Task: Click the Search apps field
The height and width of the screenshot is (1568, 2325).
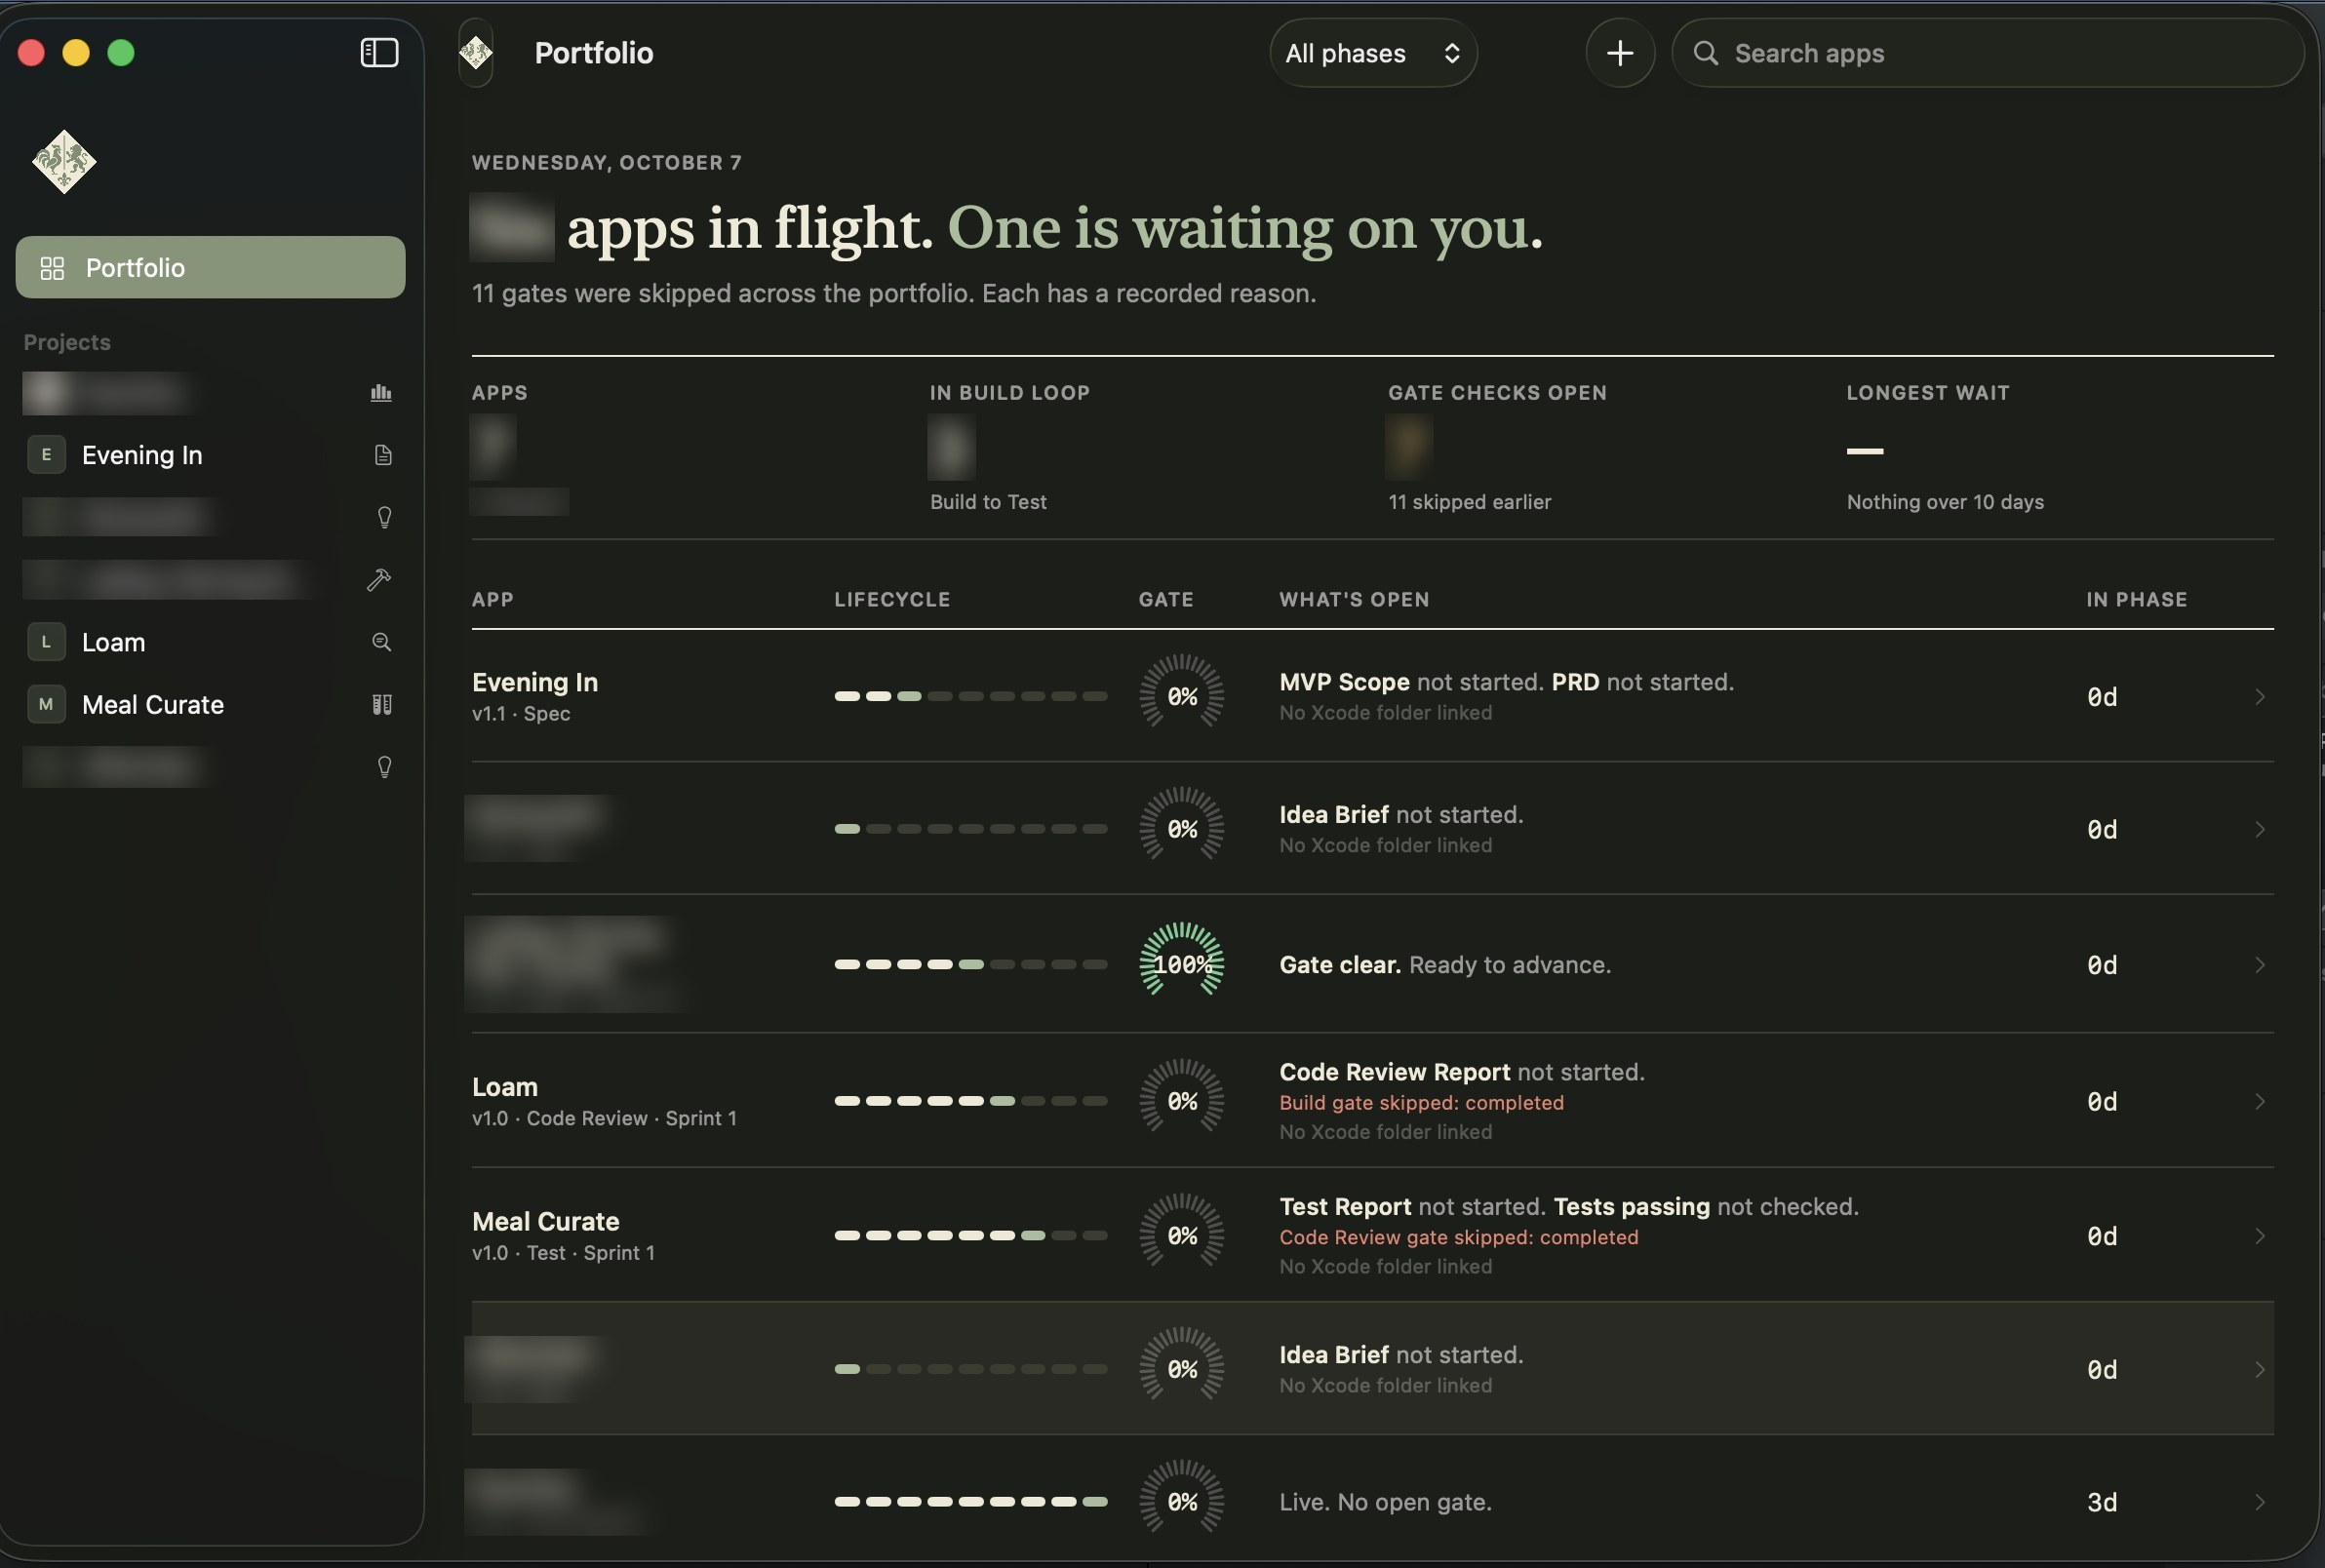Action: 1987,53
